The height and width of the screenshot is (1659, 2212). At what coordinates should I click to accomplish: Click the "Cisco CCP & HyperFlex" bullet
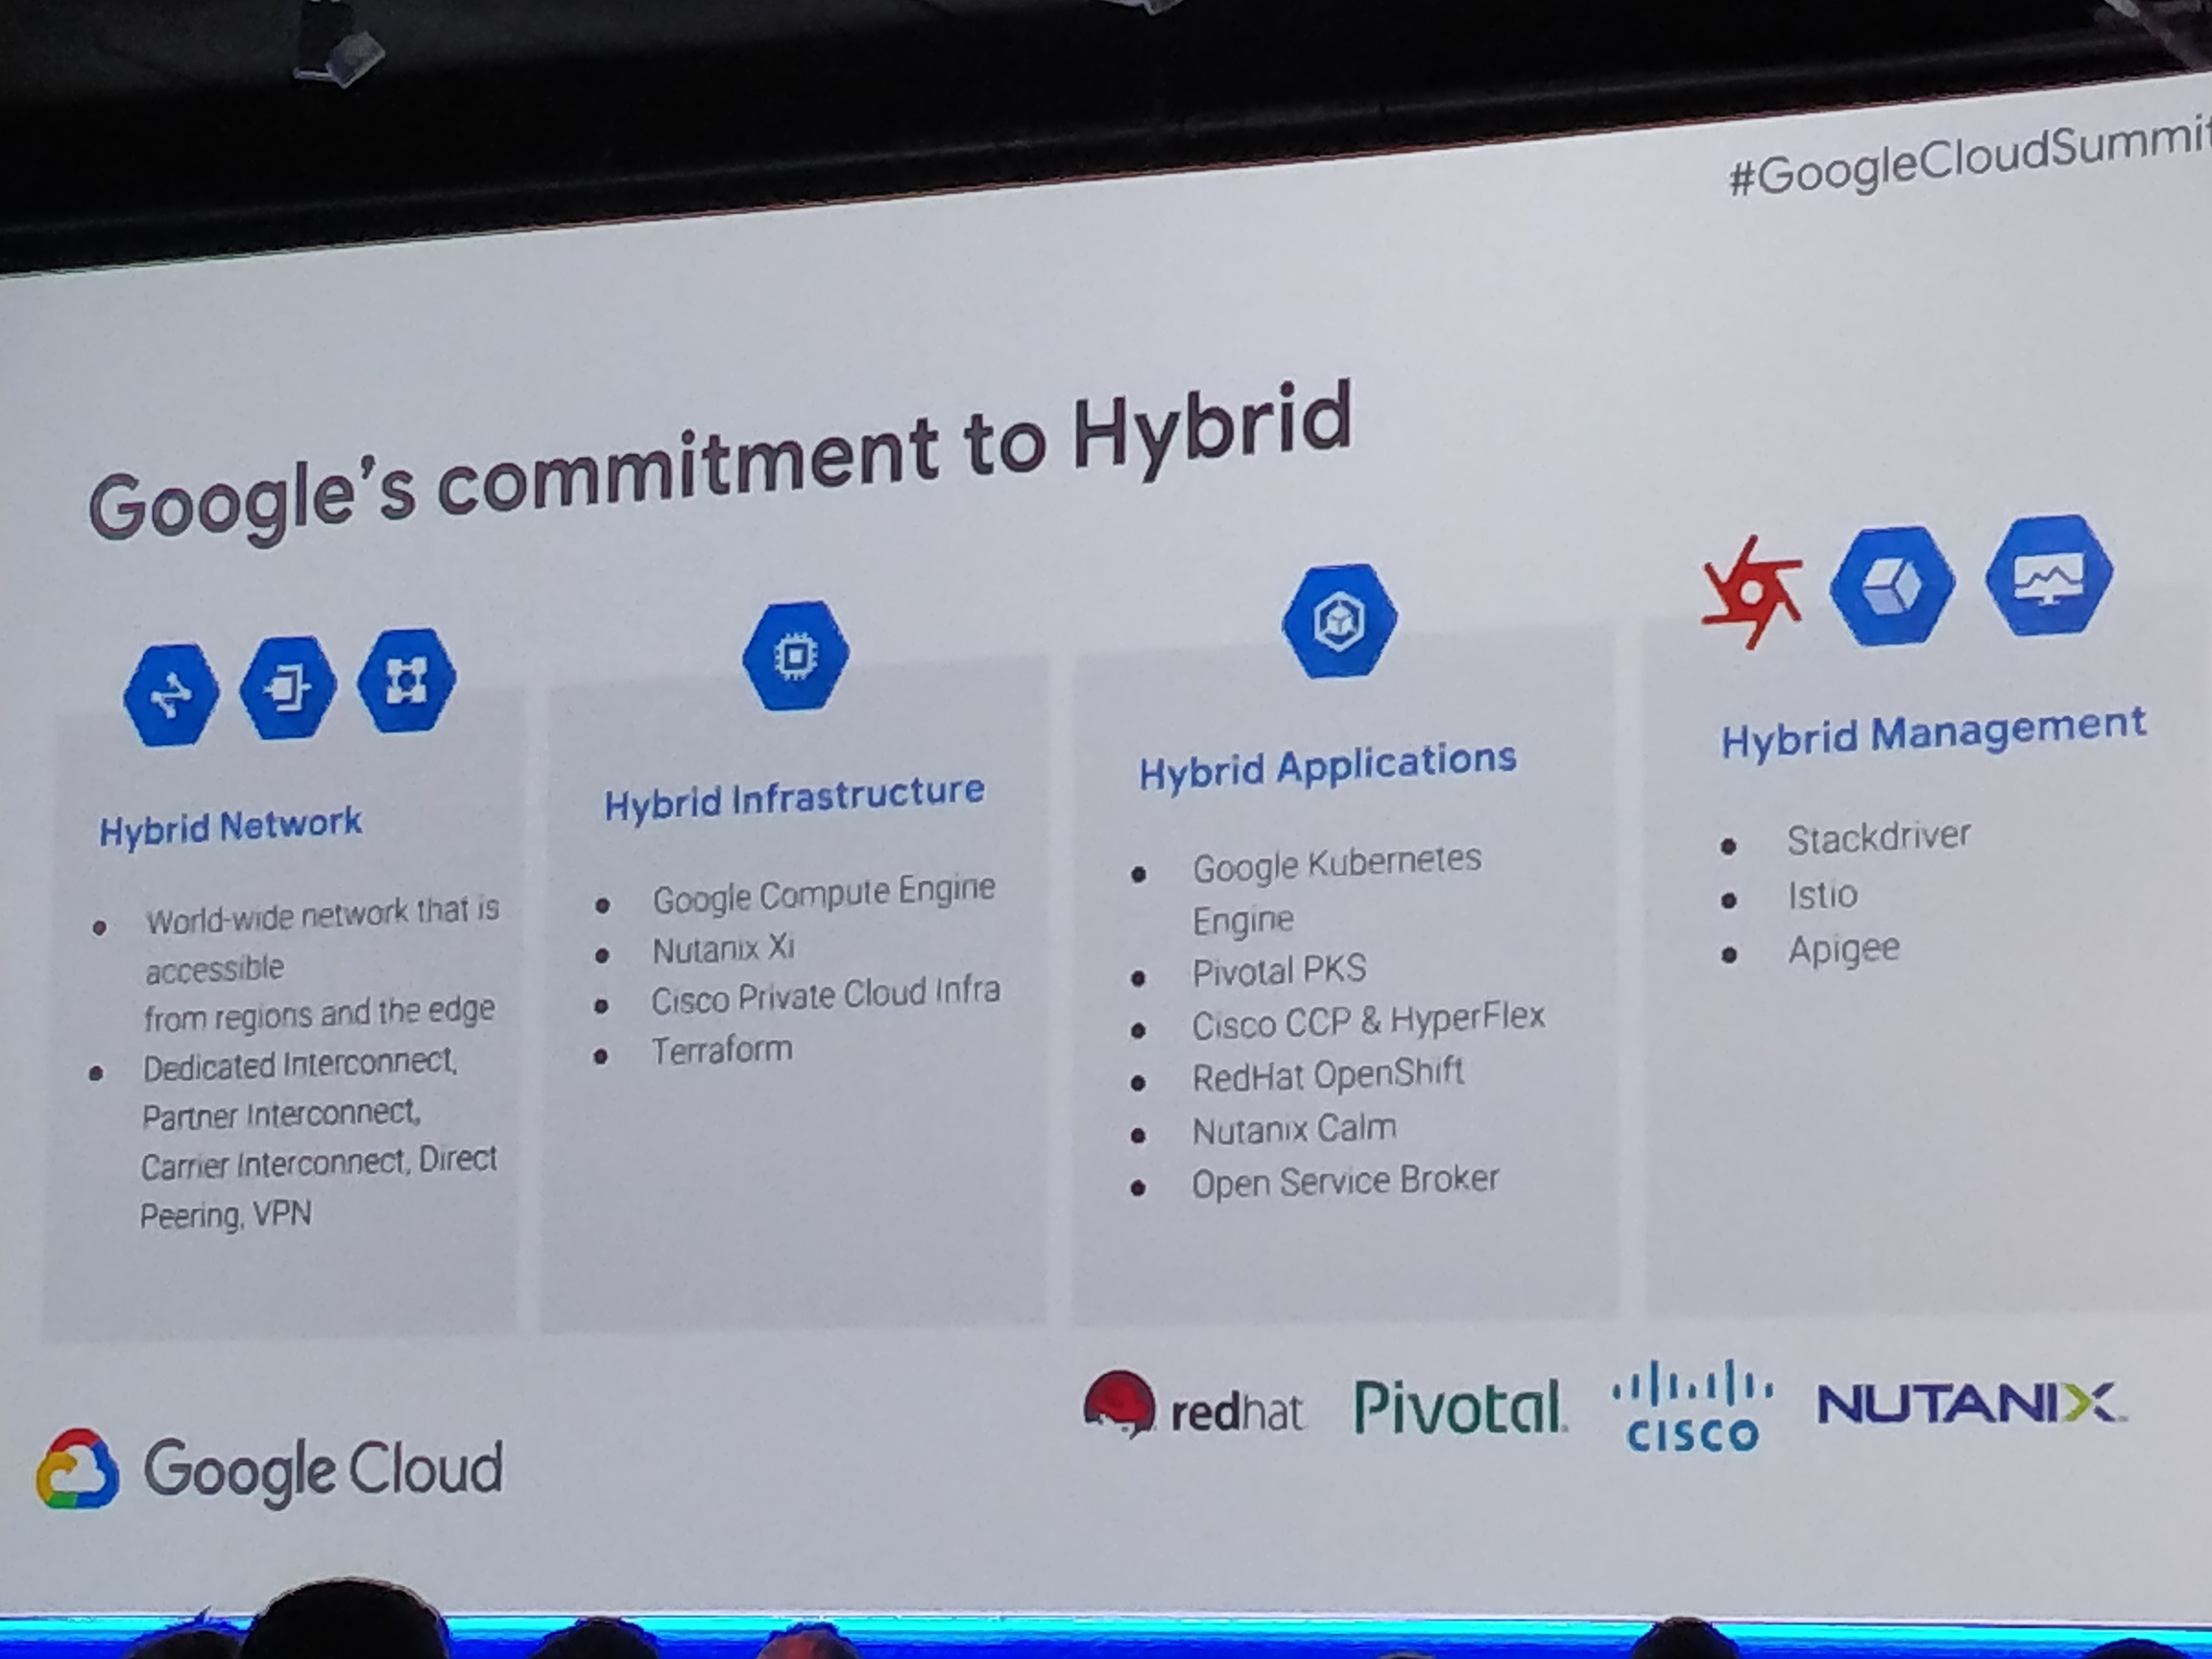pos(1368,1020)
